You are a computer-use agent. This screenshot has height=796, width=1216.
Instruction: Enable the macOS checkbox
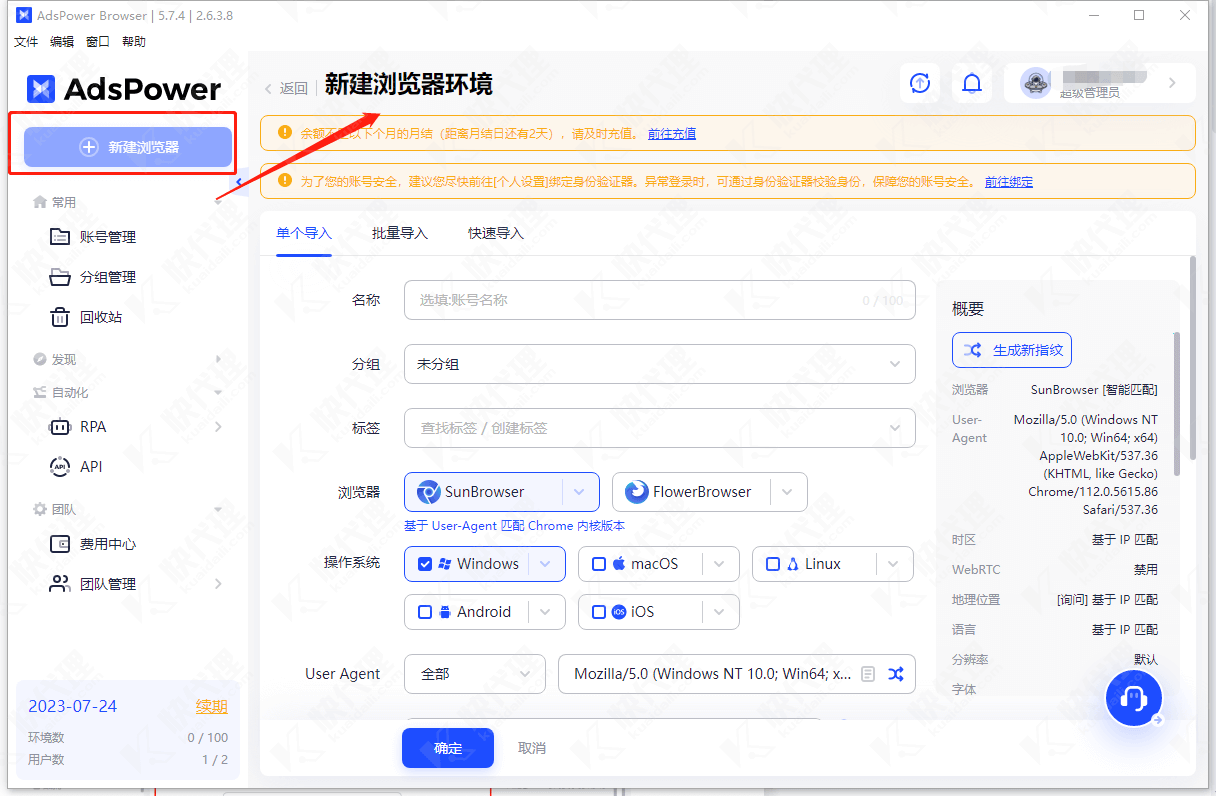coord(599,564)
